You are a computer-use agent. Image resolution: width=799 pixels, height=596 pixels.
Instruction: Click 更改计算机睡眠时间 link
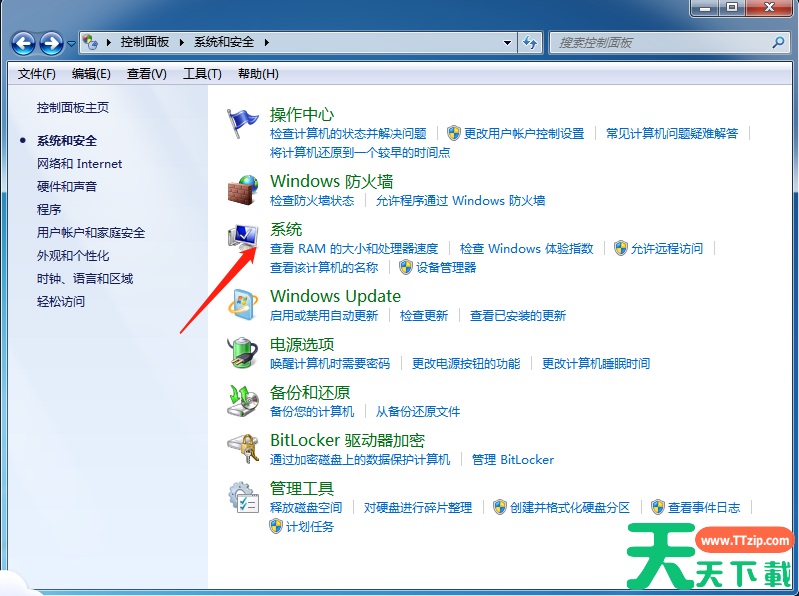coord(596,364)
